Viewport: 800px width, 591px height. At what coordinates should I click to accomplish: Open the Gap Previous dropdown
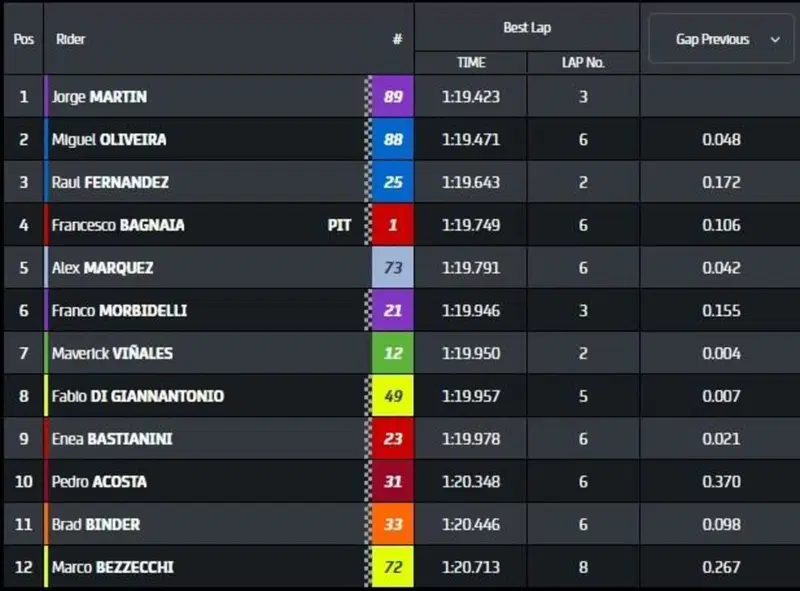point(721,39)
